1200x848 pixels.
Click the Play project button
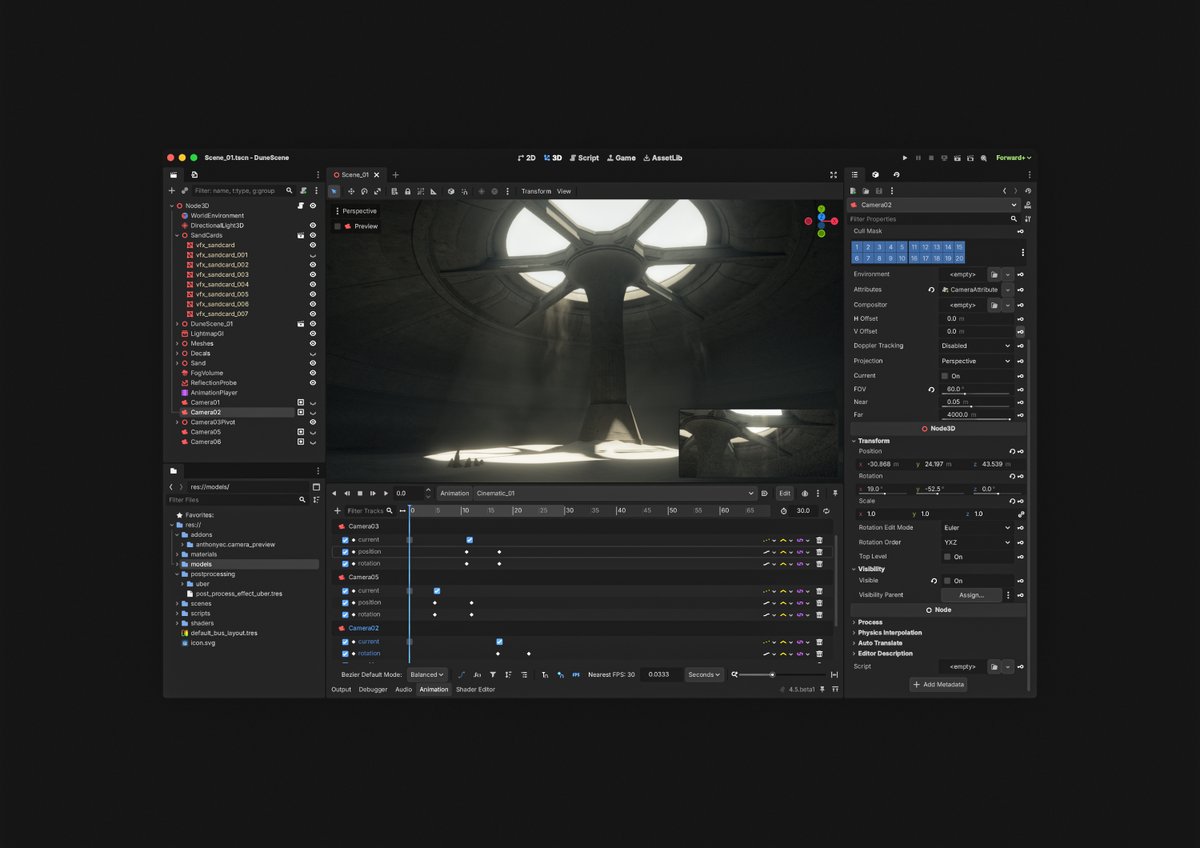click(x=906, y=158)
